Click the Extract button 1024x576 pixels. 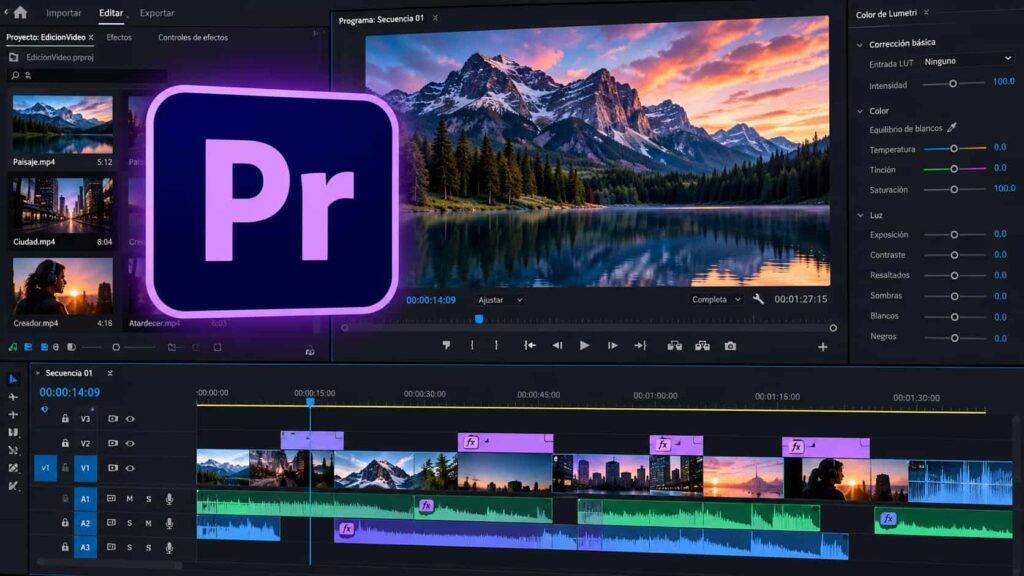(703, 345)
